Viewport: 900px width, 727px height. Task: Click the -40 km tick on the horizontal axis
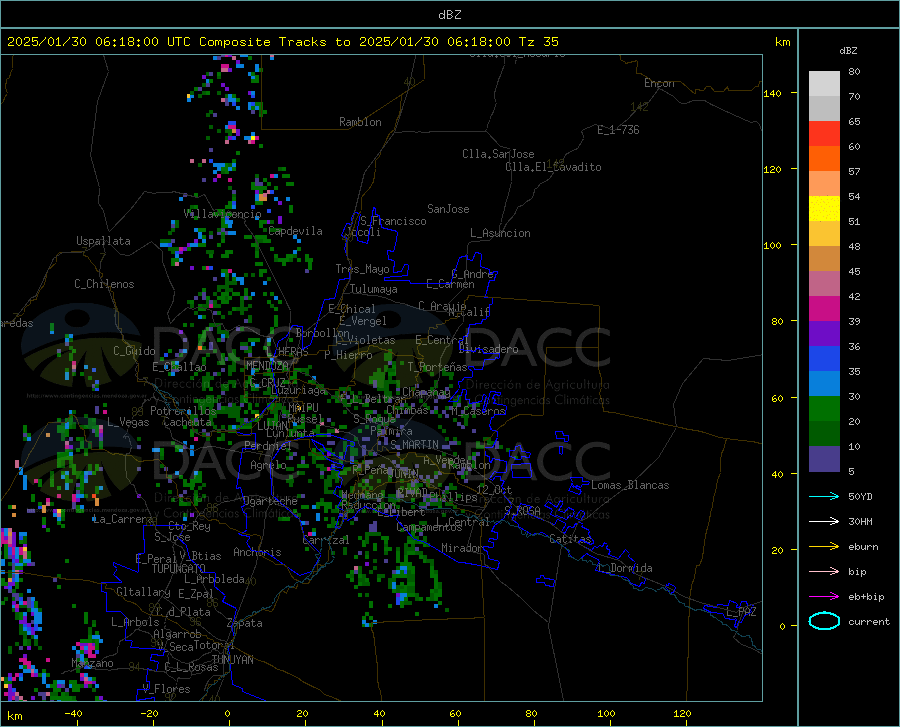click(73, 713)
